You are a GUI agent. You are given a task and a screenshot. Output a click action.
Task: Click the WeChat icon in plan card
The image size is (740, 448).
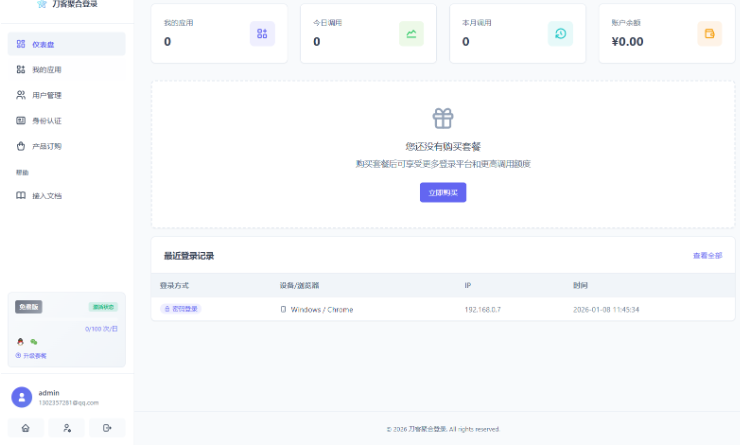pos(33,342)
